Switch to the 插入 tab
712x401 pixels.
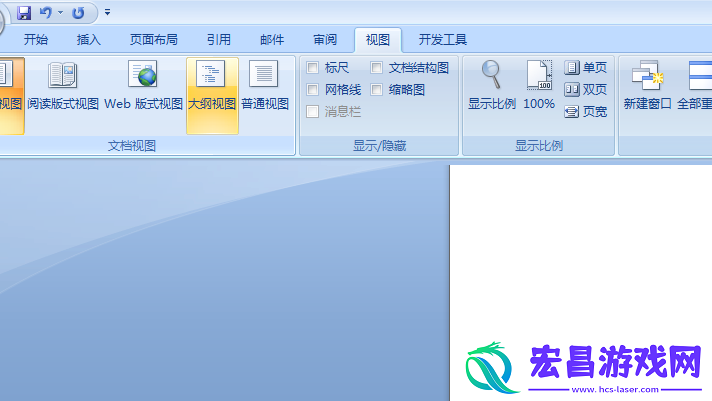[x=89, y=40]
